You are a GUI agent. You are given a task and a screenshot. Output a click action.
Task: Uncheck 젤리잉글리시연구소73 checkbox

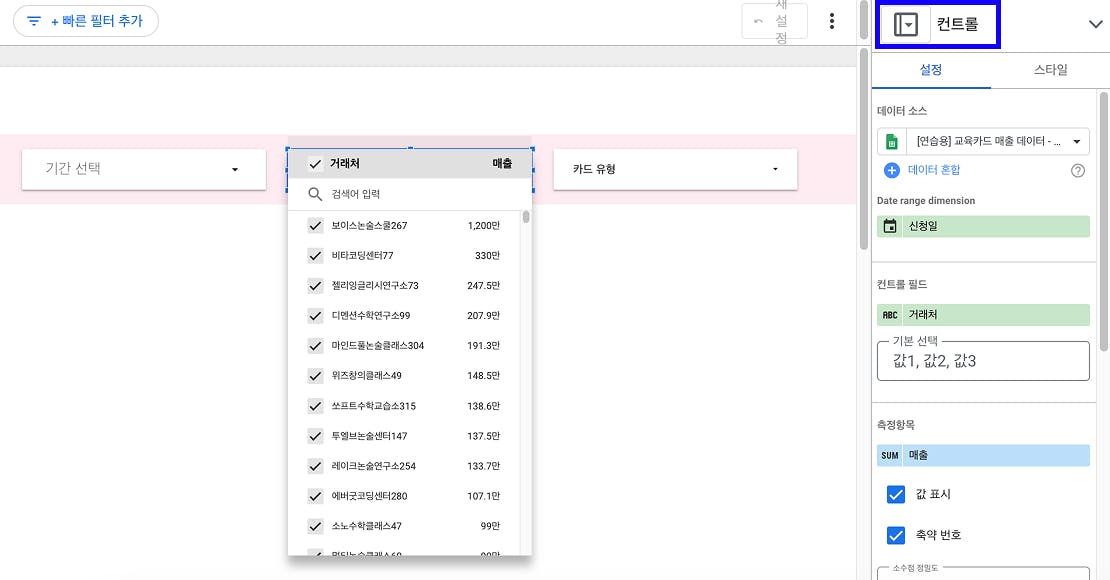point(315,286)
